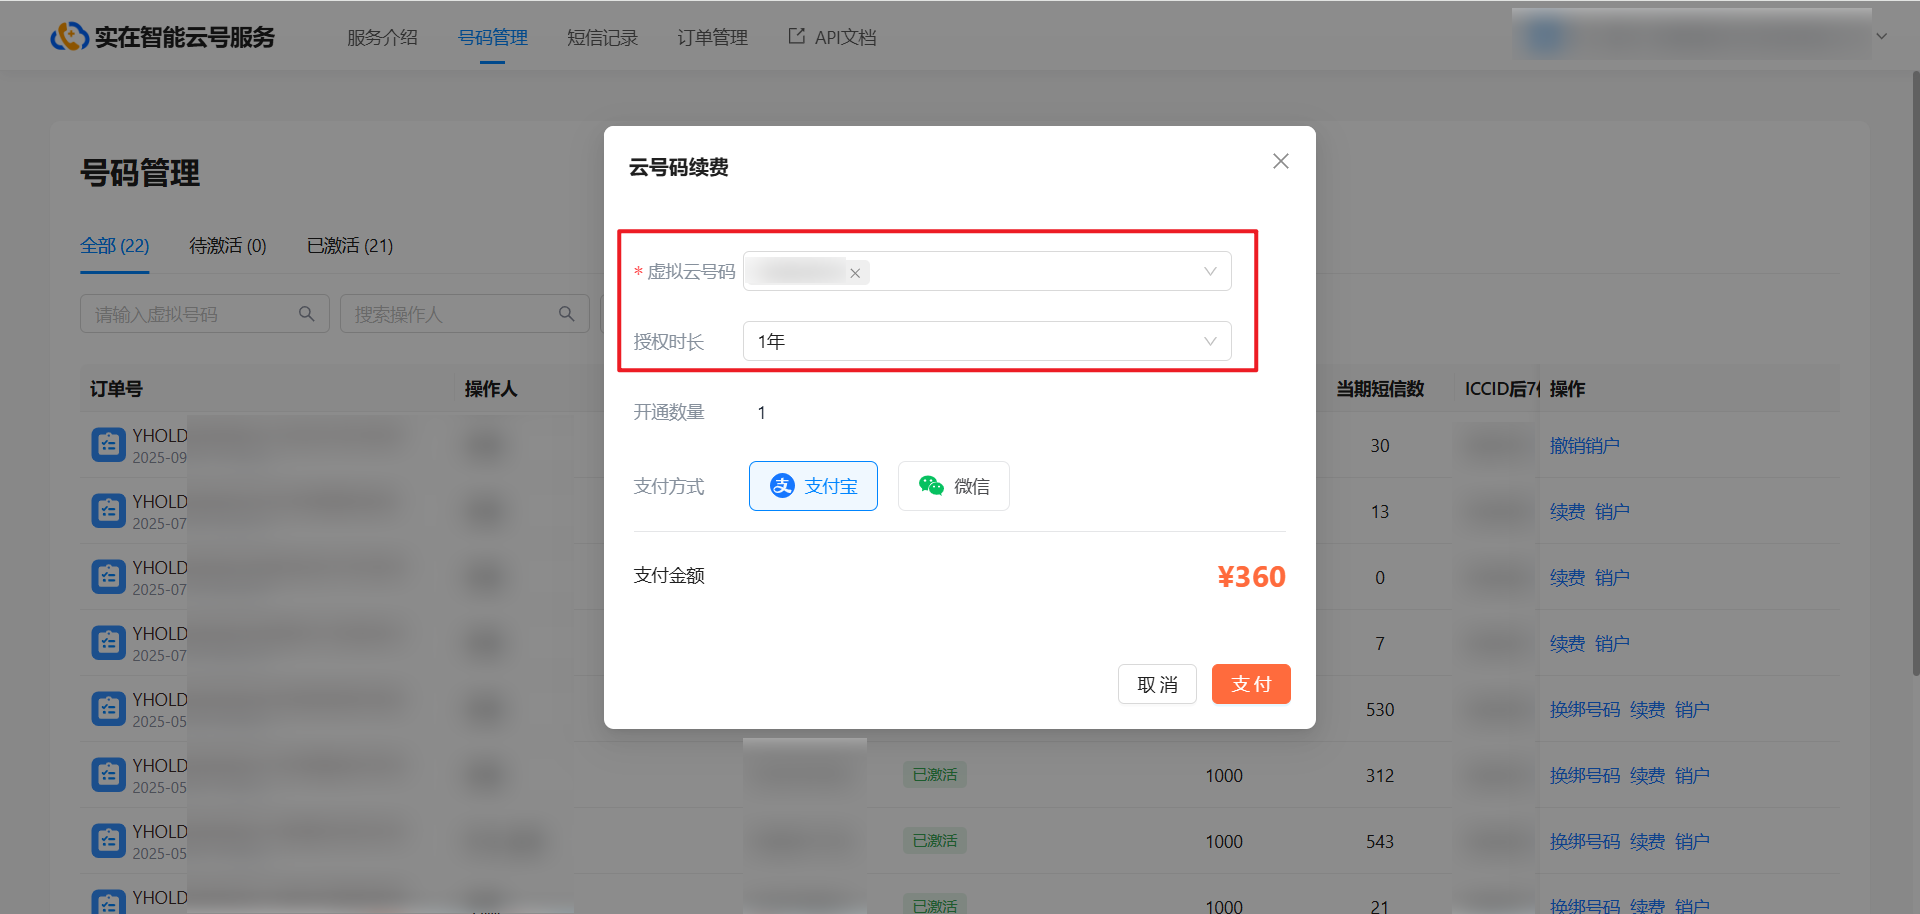Screen dimensions: 1920x914
Task: Click the order icon beside third YHOLD row
Action: point(108,577)
